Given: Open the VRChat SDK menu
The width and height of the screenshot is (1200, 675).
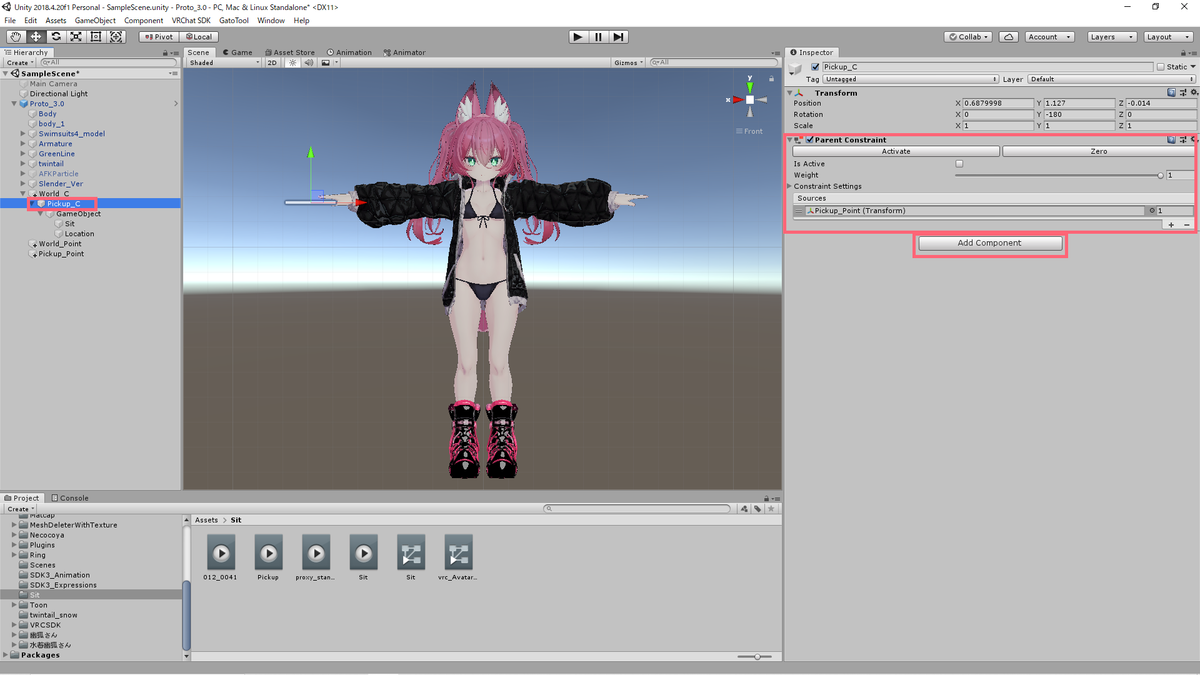Looking at the screenshot, I should tap(190, 20).
